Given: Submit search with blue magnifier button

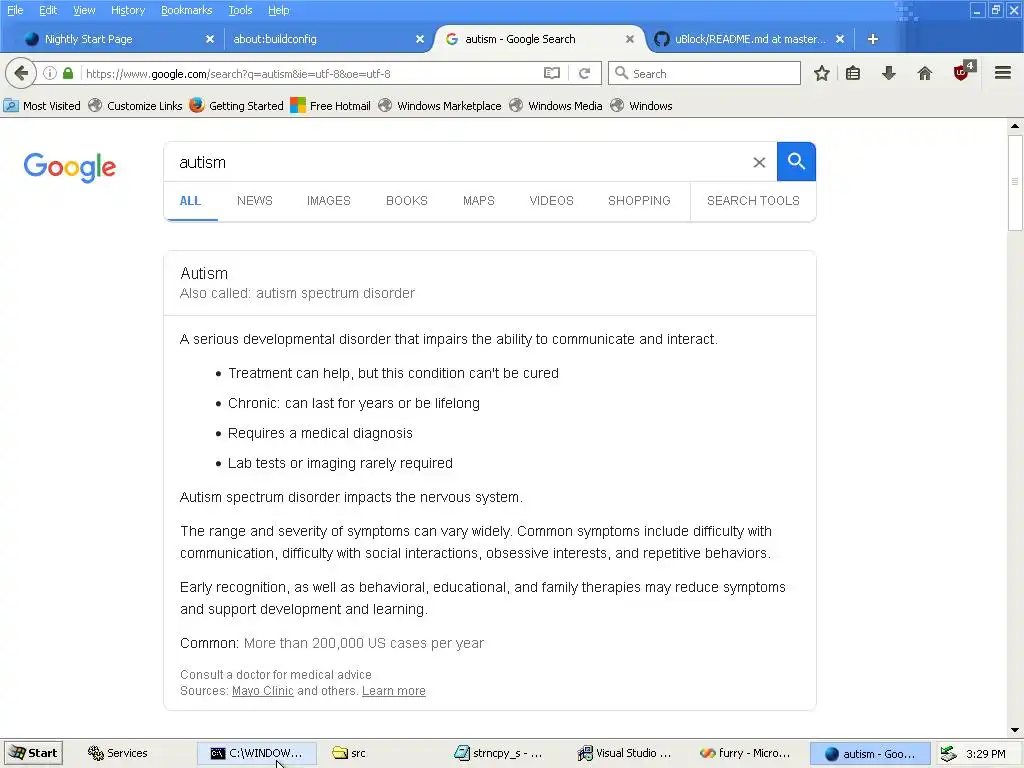Looking at the screenshot, I should pyautogui.click(x=796, y=161).
